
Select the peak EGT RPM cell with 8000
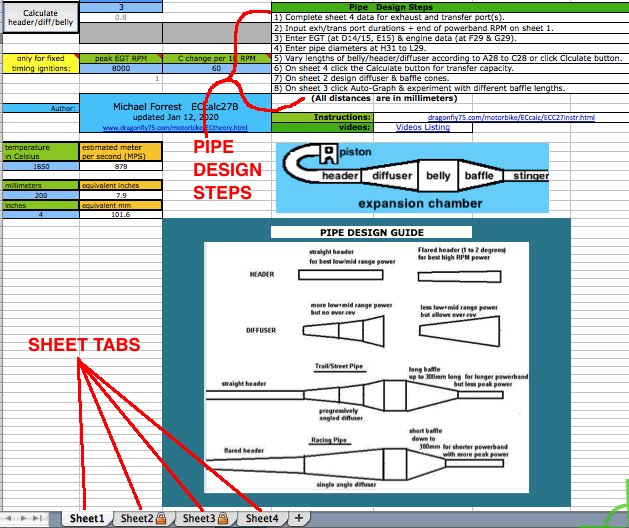coord(120,68)
